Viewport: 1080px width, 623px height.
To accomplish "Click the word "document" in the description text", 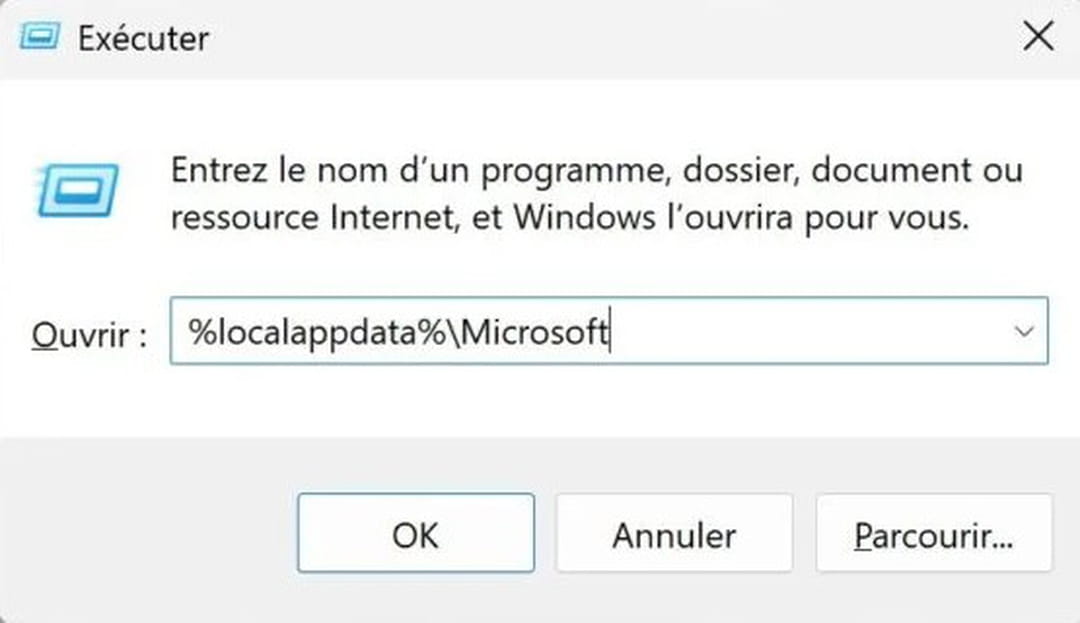I will click(x=876, y=170).
